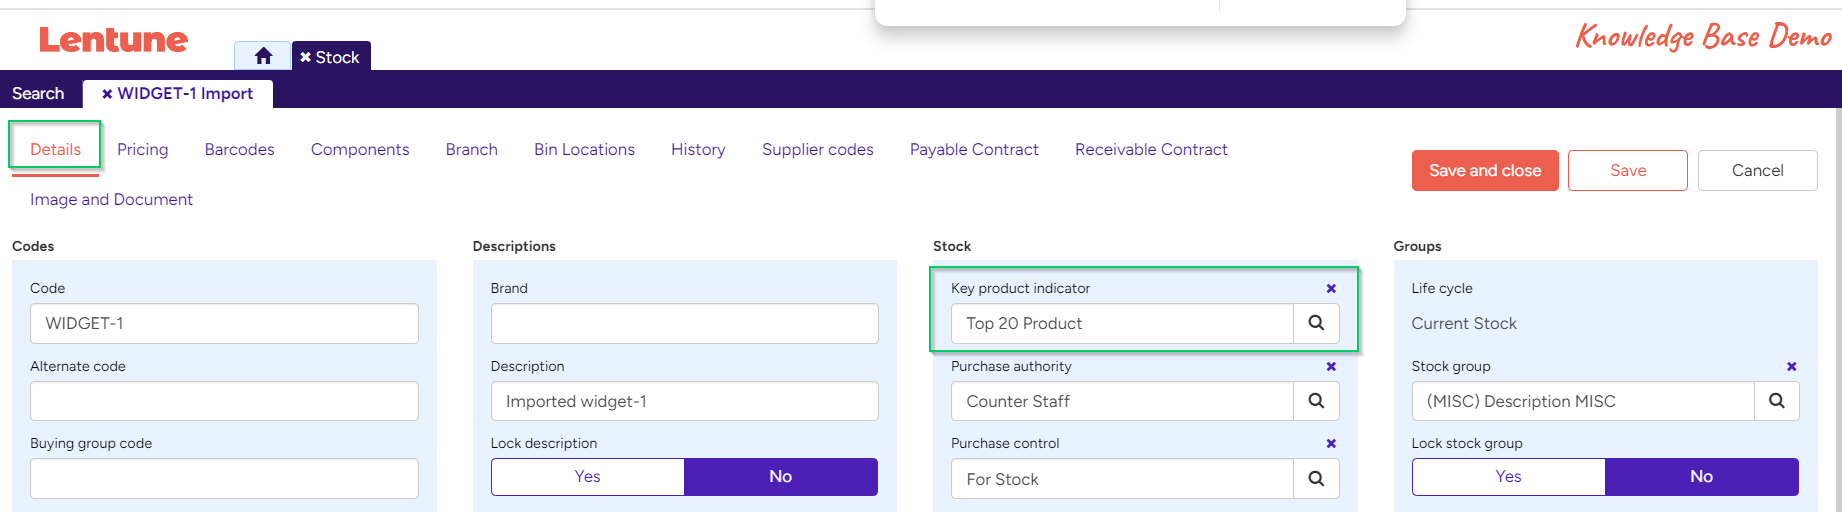
Task: Click into the Alternate code field
Action: click(224, 401)
